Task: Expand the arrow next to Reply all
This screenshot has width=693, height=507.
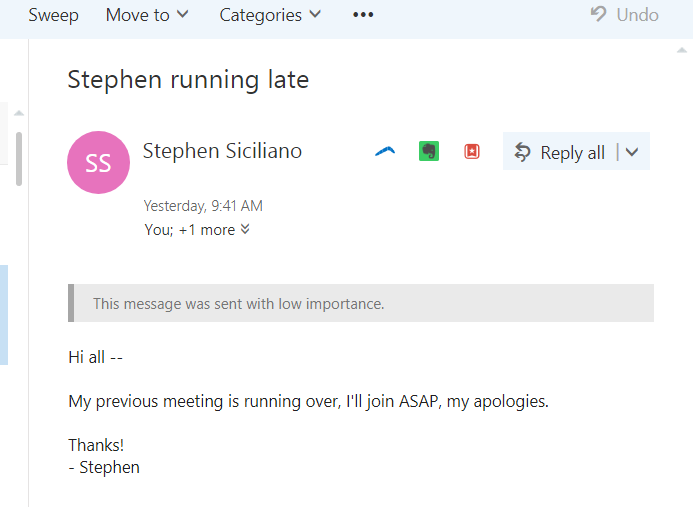Action: click(634, 152)
